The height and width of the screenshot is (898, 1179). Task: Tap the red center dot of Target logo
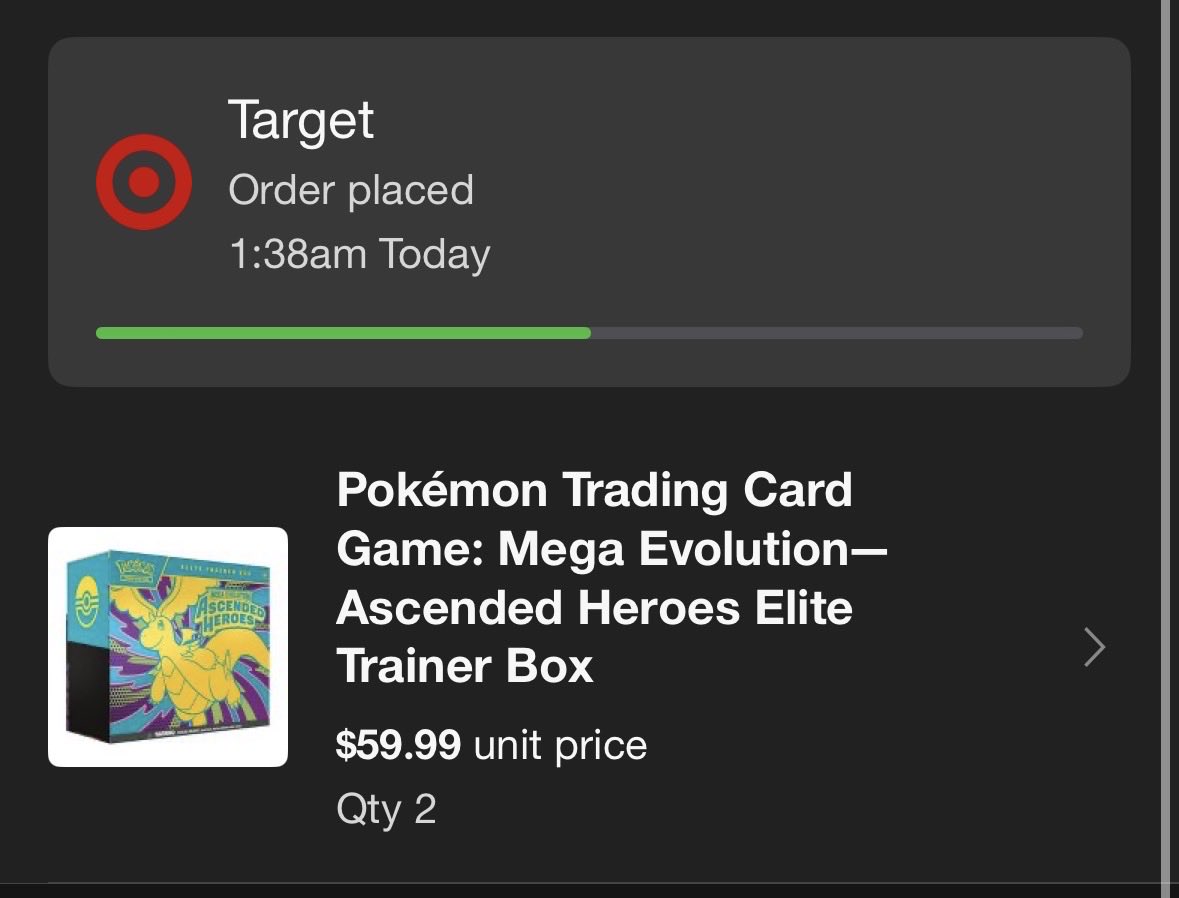[x=144, y=182]
